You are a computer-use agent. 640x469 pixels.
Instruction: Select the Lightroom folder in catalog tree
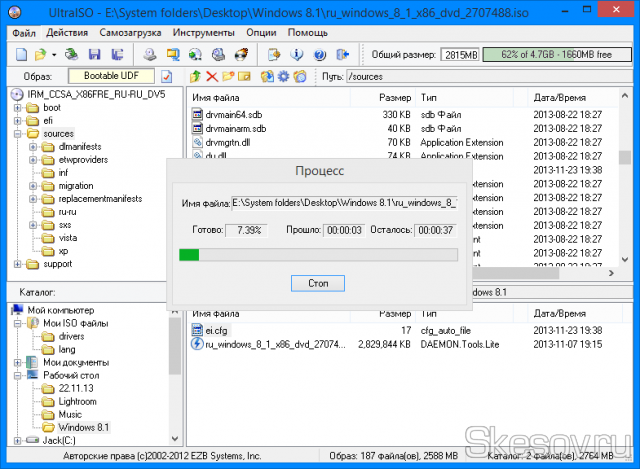point(79,401)
